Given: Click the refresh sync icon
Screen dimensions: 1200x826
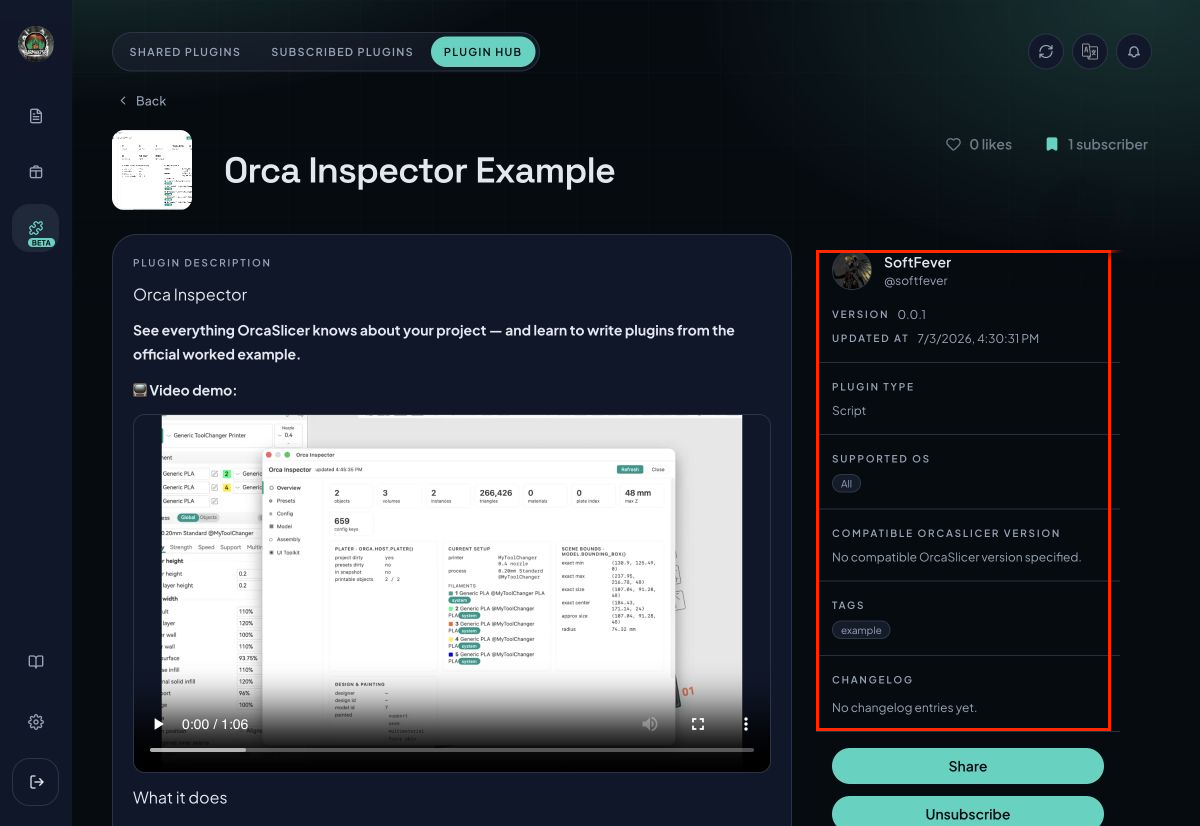Looking at the screenshot, I should coord(1046,52).
